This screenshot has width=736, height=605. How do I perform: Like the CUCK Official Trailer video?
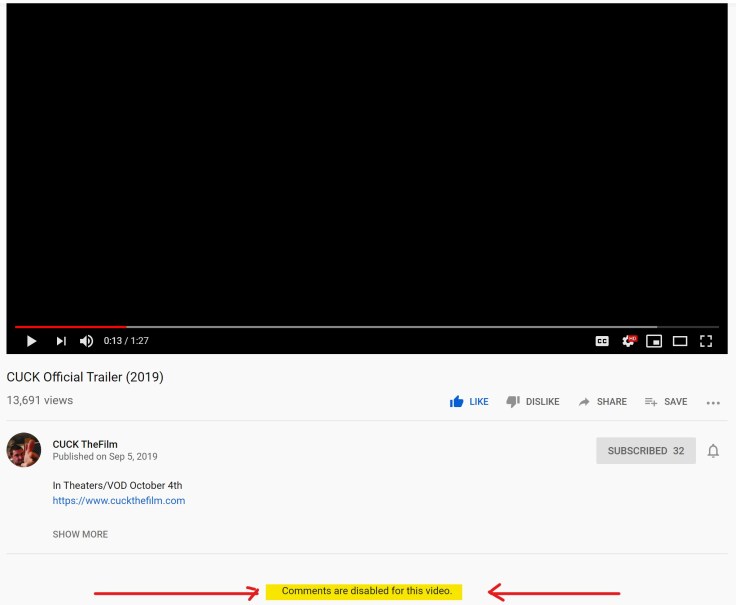tap(469, 401)
